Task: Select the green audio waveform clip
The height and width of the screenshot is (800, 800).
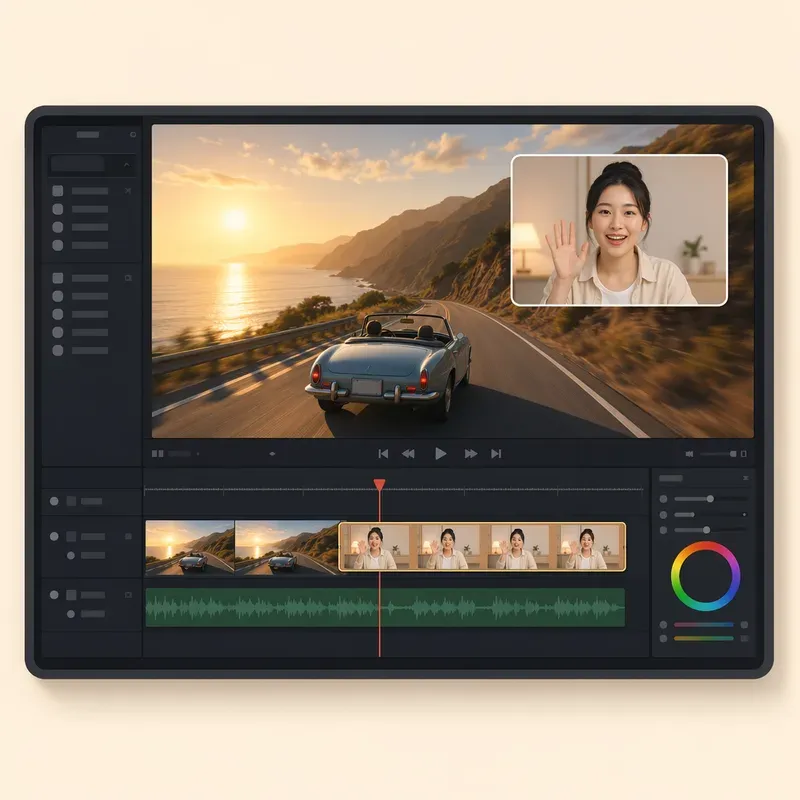Action: 385,607
